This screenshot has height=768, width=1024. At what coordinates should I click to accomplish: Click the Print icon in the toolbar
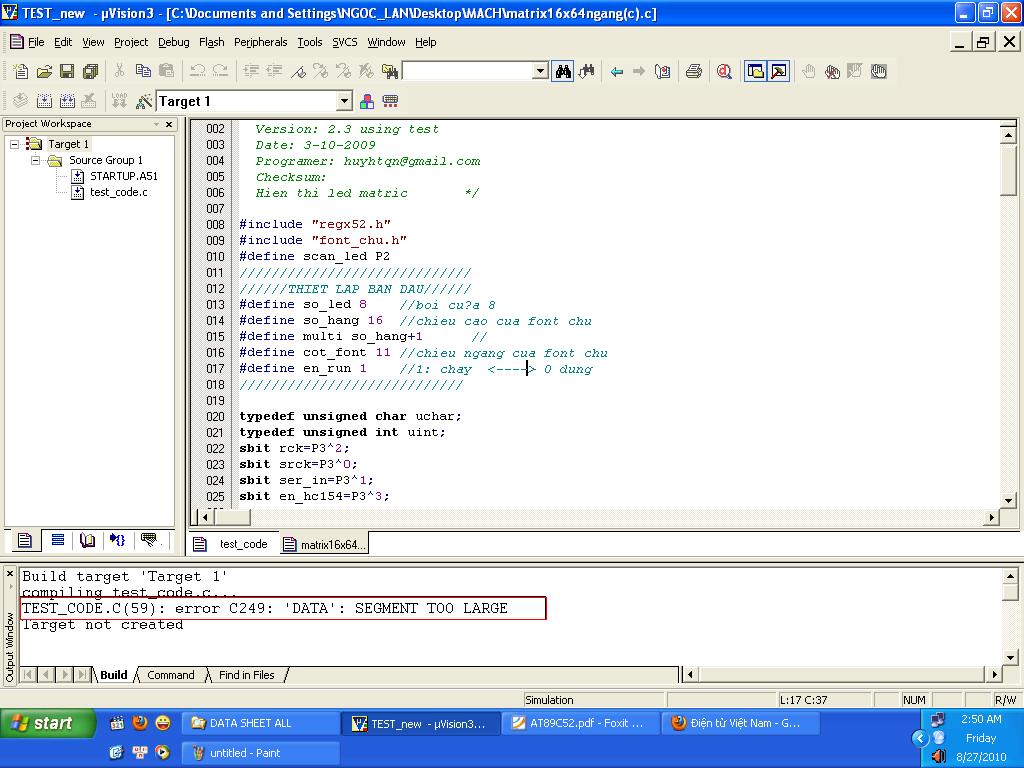(693, 71)
